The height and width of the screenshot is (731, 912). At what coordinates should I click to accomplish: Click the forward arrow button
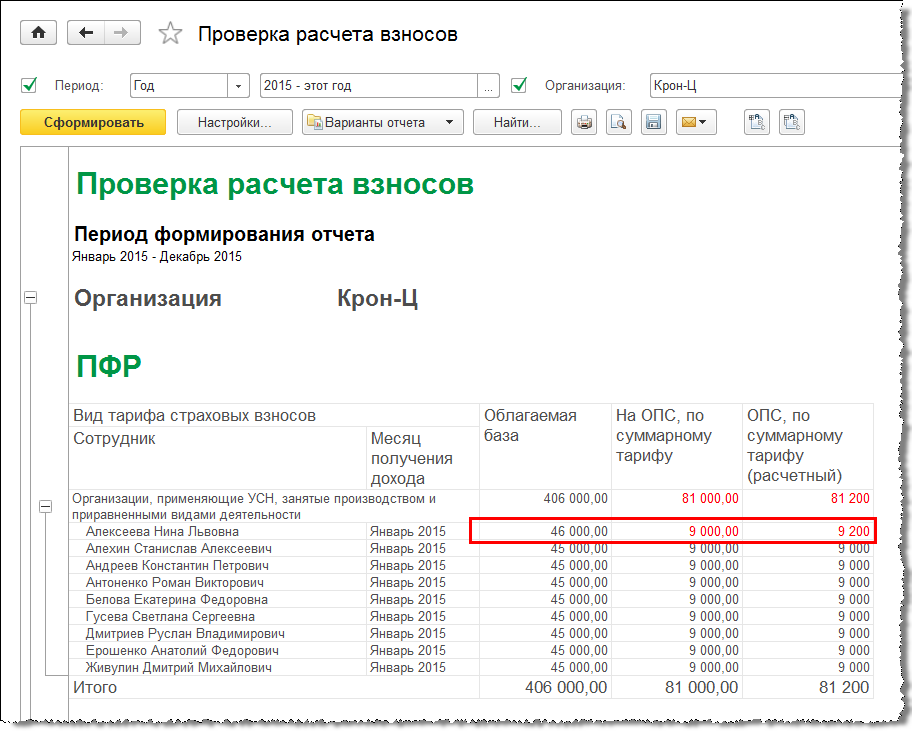pos(121,33)
